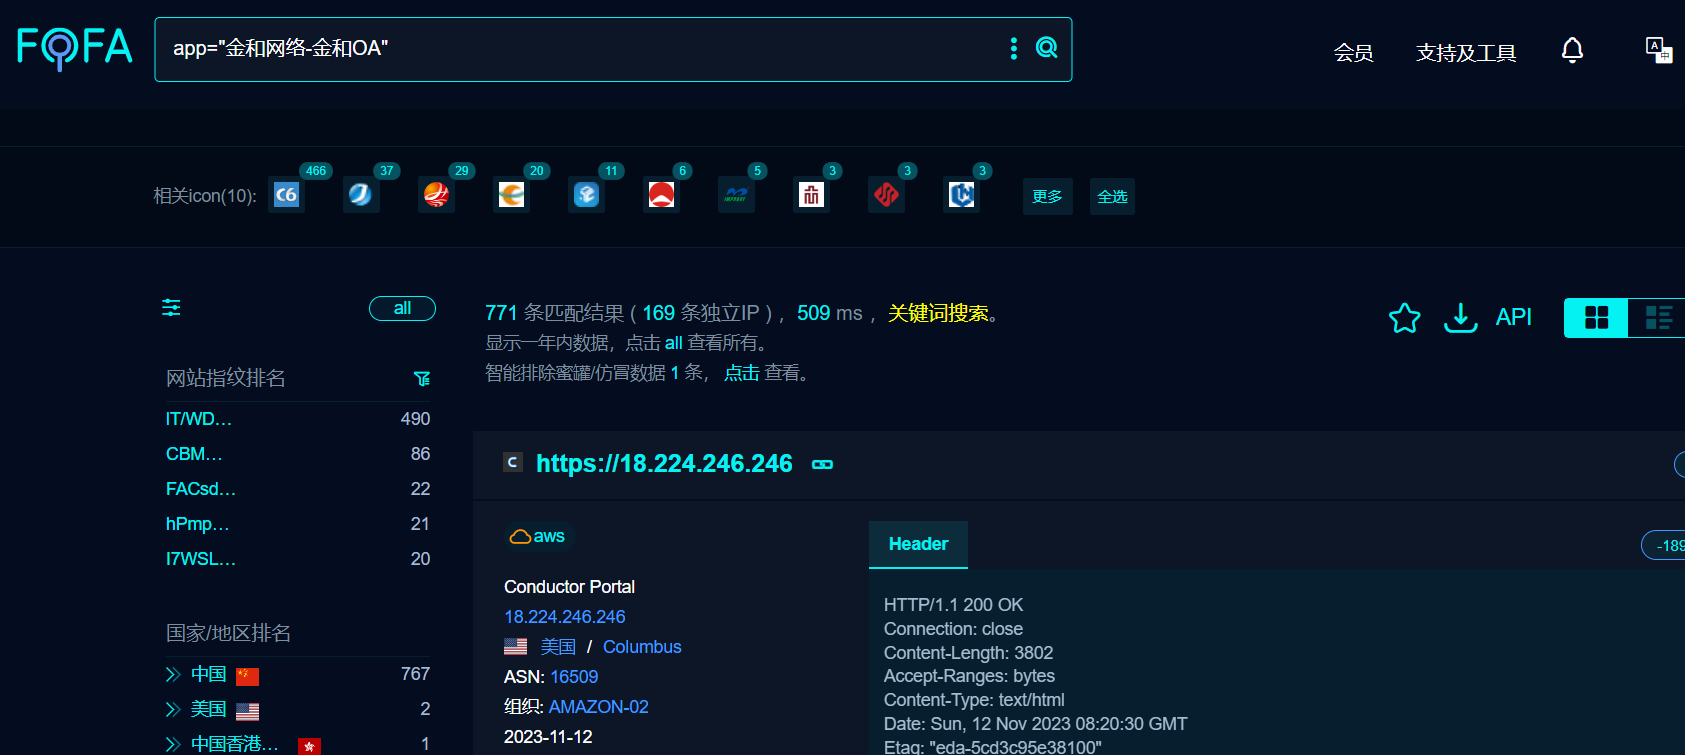Click 点击 to view honeypot data

pyautogui.click(x=741, y=373)
